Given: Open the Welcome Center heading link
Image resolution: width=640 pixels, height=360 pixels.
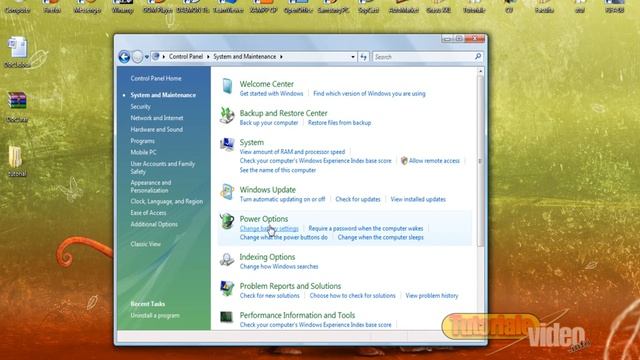Looking at the screenshot, I should [x=267, y=84].
